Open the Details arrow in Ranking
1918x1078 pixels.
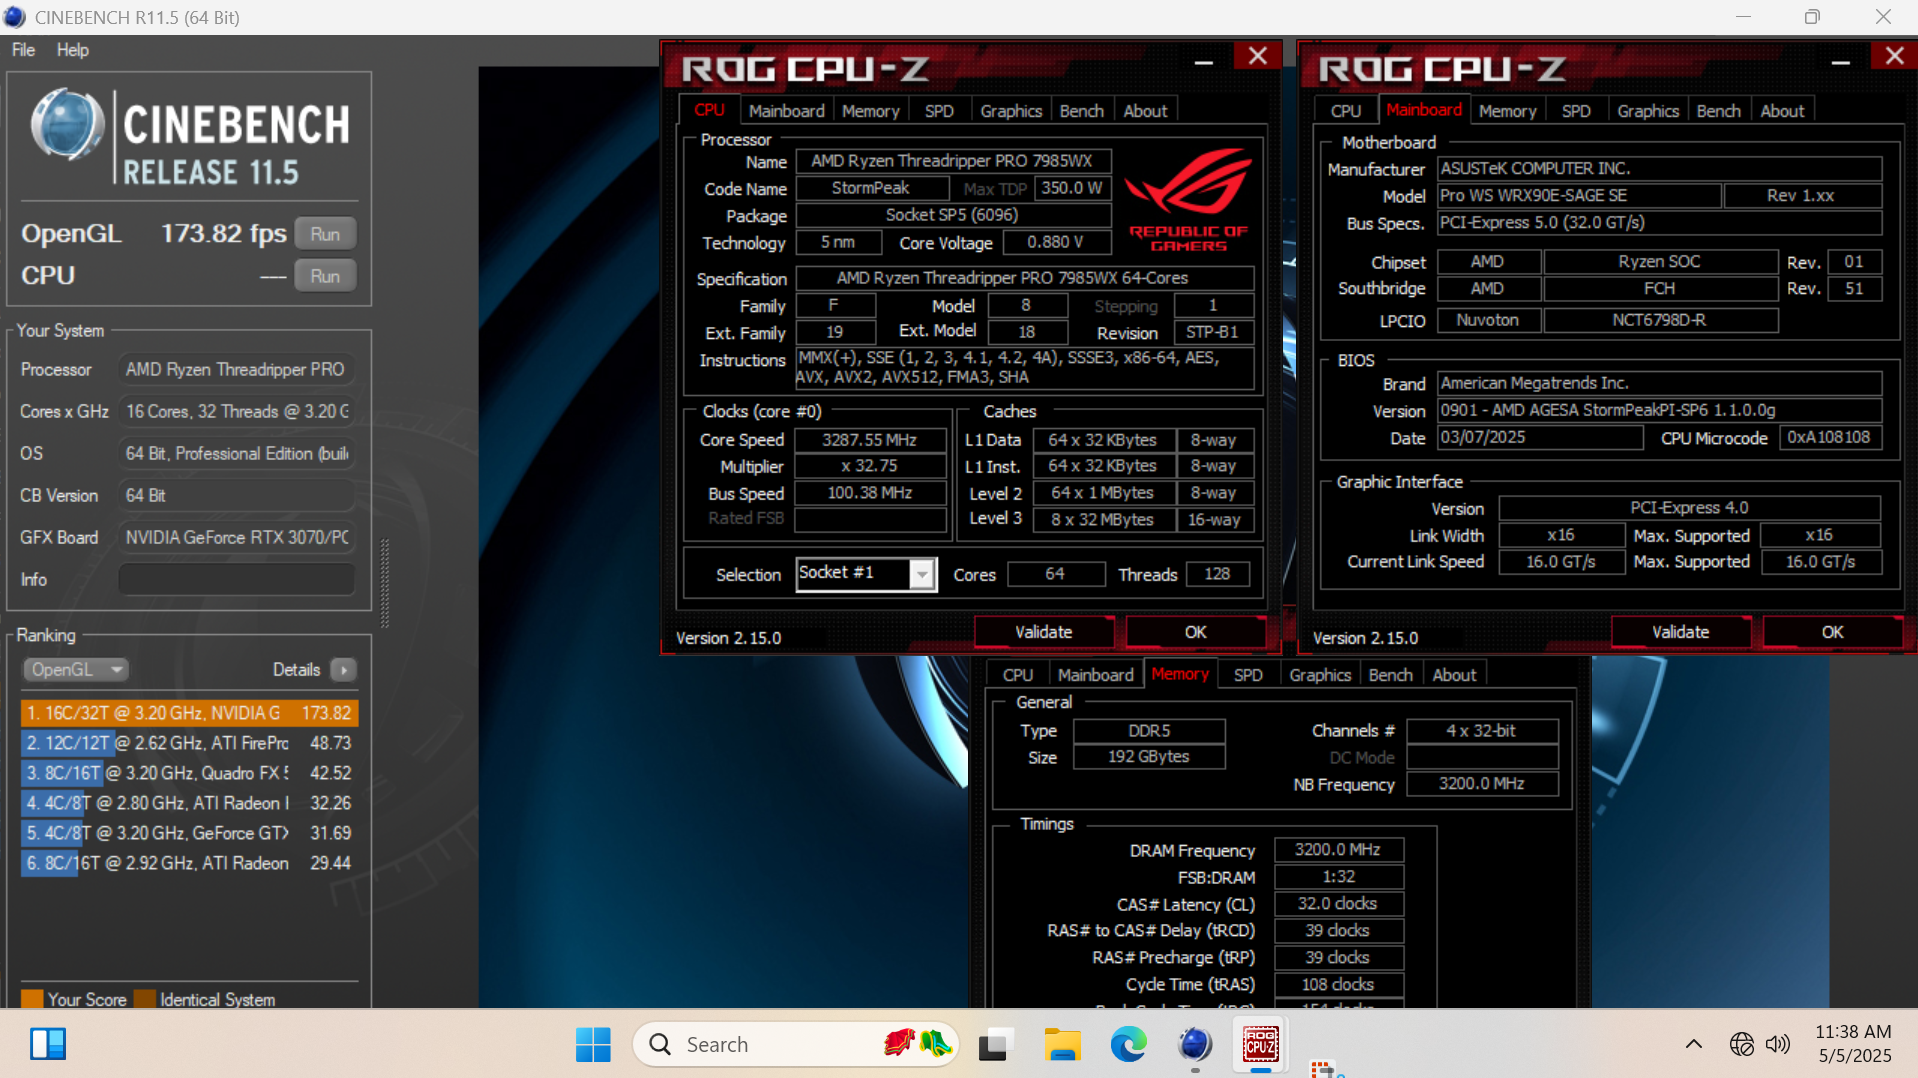click(x=343, y=670)
